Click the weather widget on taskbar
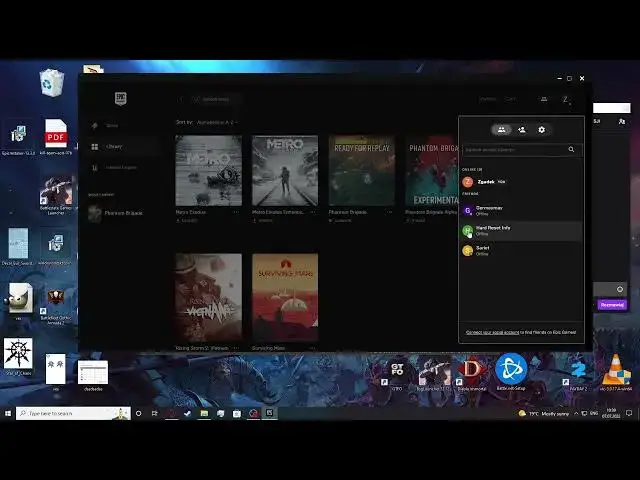This screenshot has height=480, width=640. (x=543, y=413)
